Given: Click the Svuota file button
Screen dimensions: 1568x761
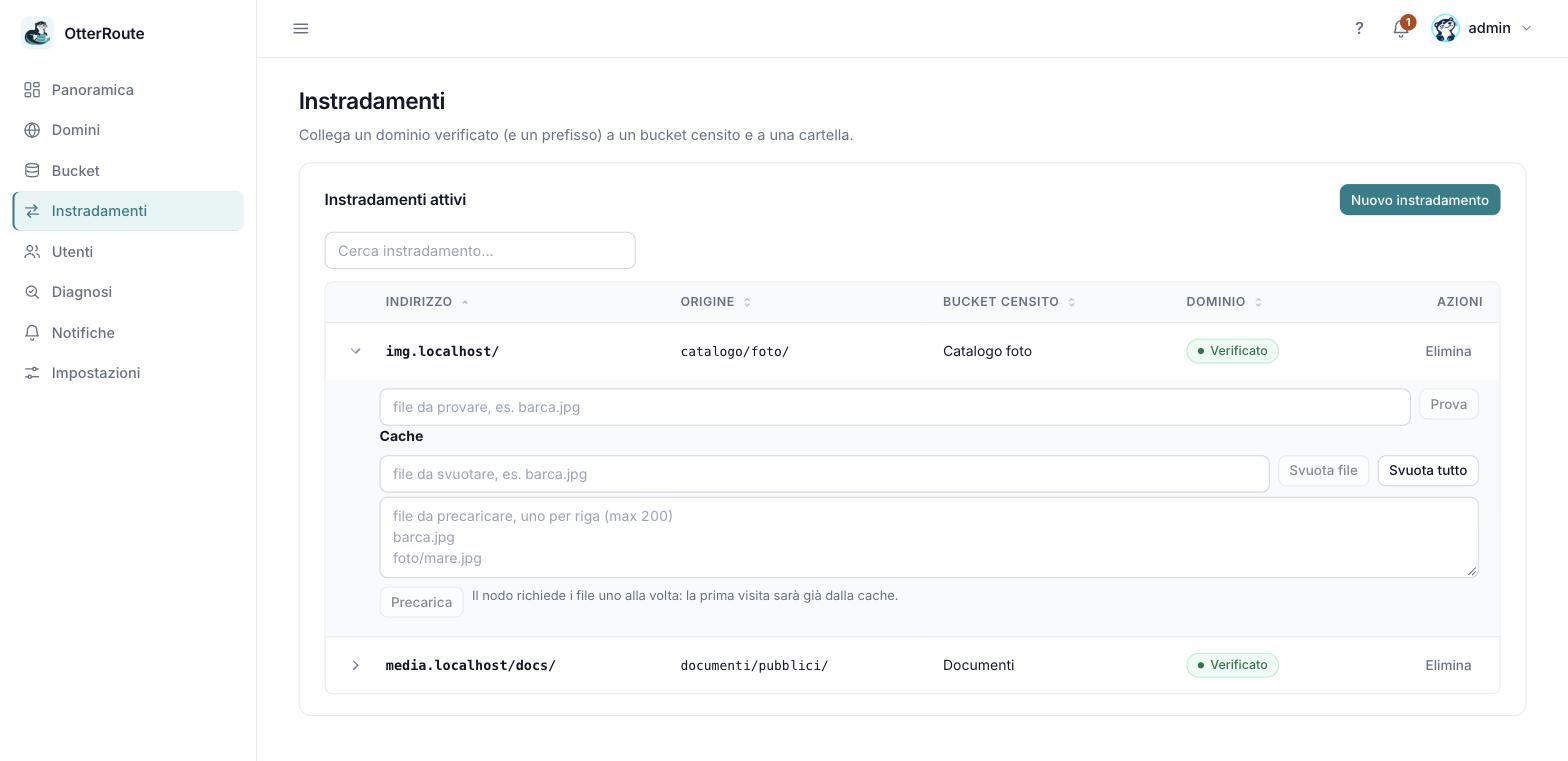Looking at the screenshot, I should click(x=1323, y=470).
